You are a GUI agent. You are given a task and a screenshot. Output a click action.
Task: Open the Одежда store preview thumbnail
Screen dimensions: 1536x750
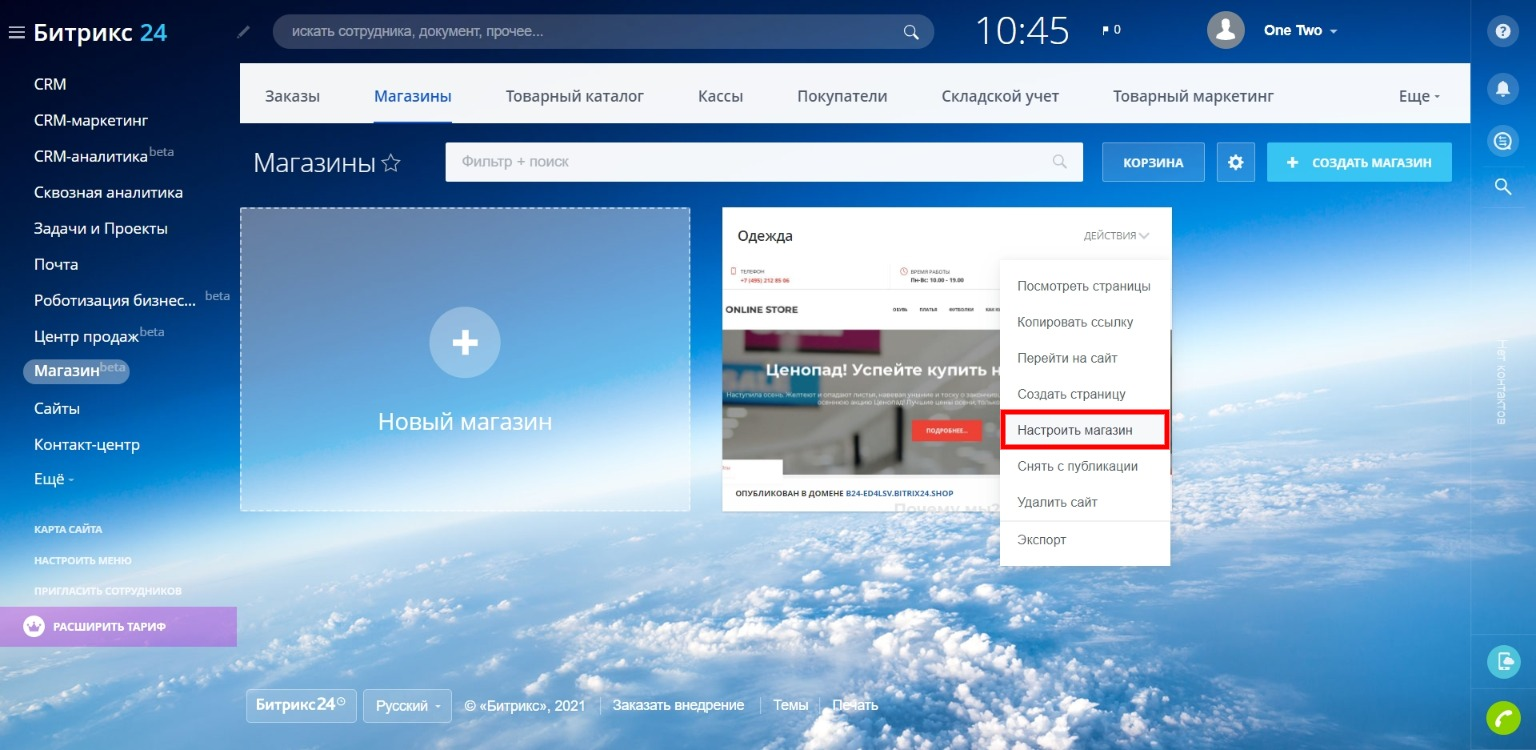[860, 370]
